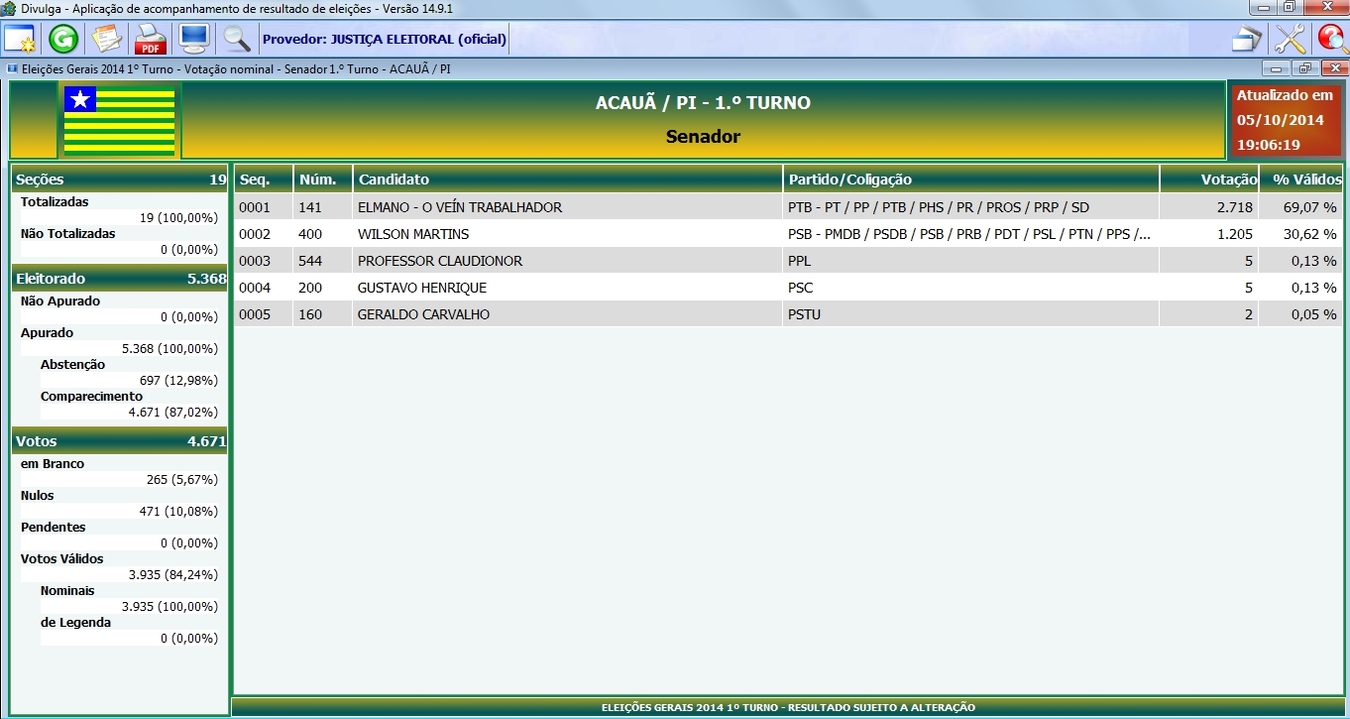
Task: Select the WILSON MARTINS candidate row
Action: pyautogui.click(x=788, y=234)
